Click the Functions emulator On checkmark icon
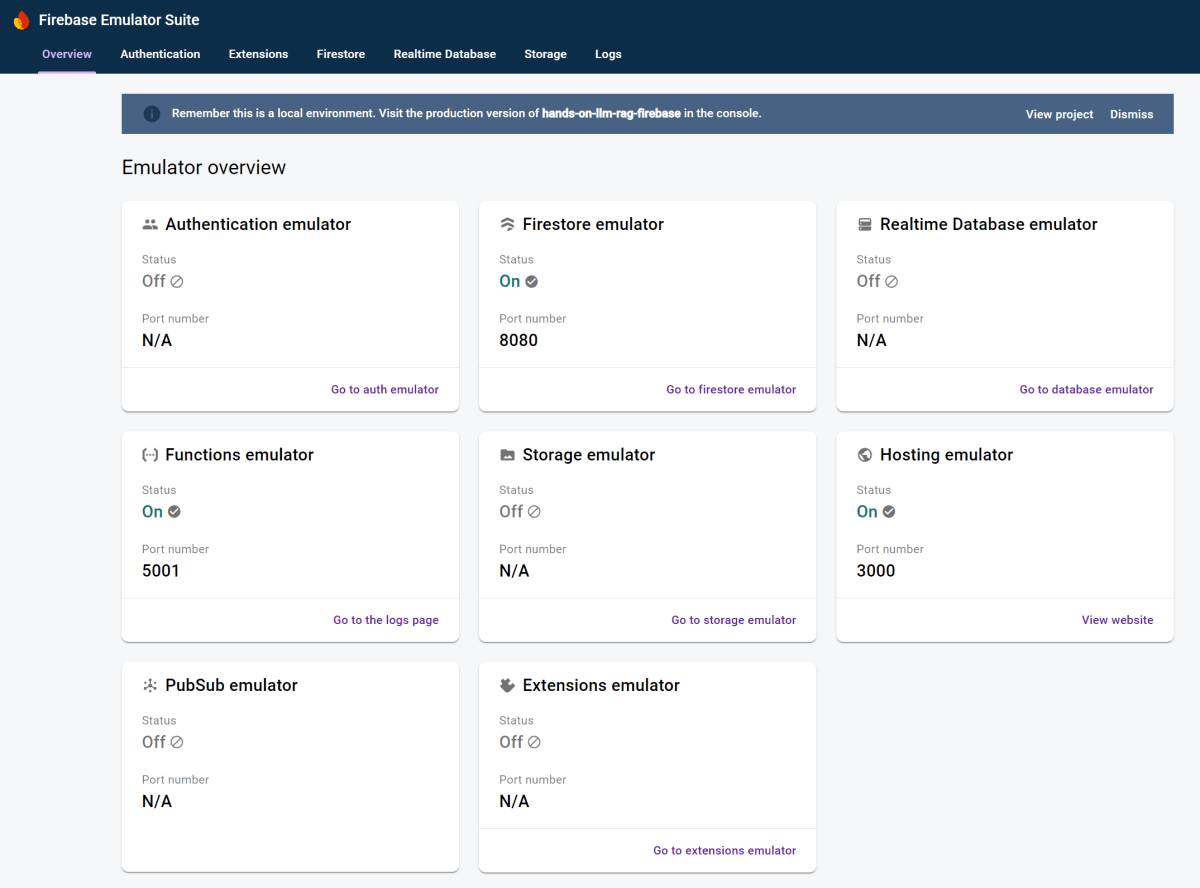The width and height of the screenshot is (1200, 888). (x=174, y=512)
